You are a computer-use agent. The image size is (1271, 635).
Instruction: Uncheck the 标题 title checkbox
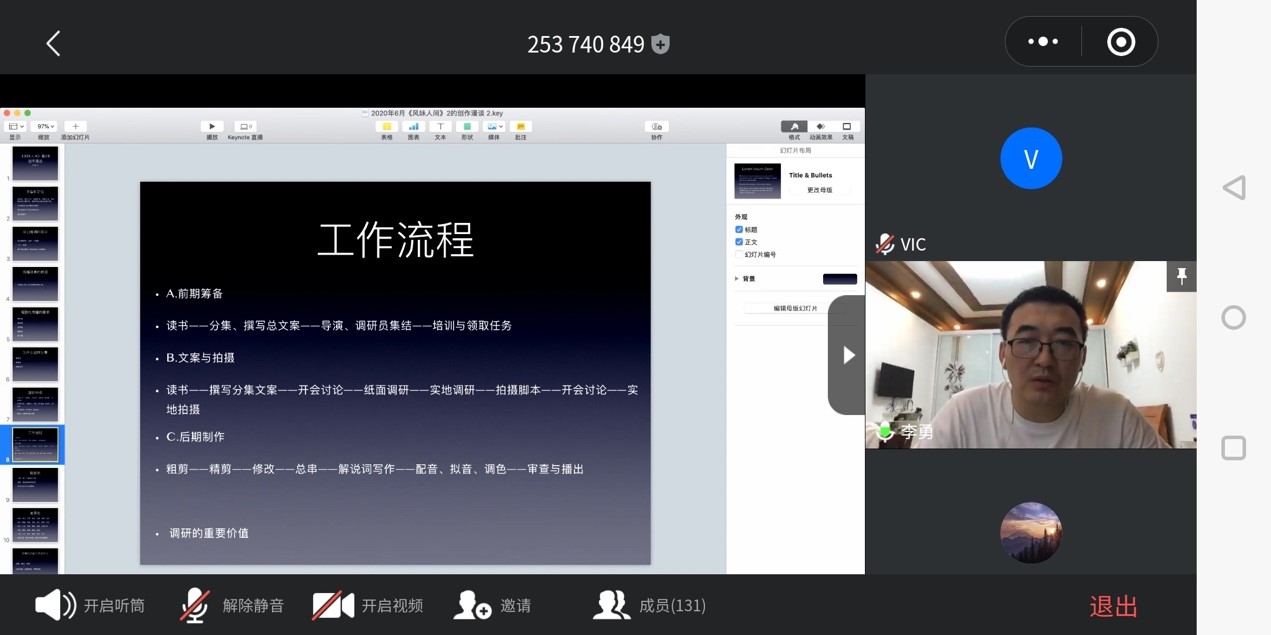[x=739, y=229]
